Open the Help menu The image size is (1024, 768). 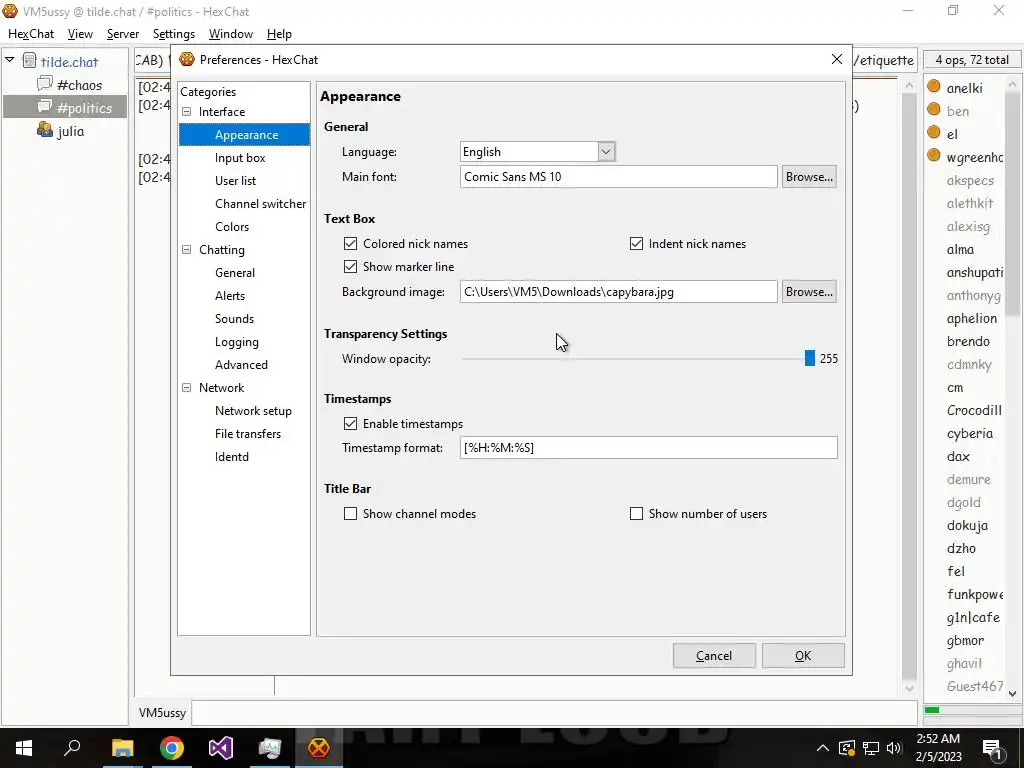tap(279, 34)
